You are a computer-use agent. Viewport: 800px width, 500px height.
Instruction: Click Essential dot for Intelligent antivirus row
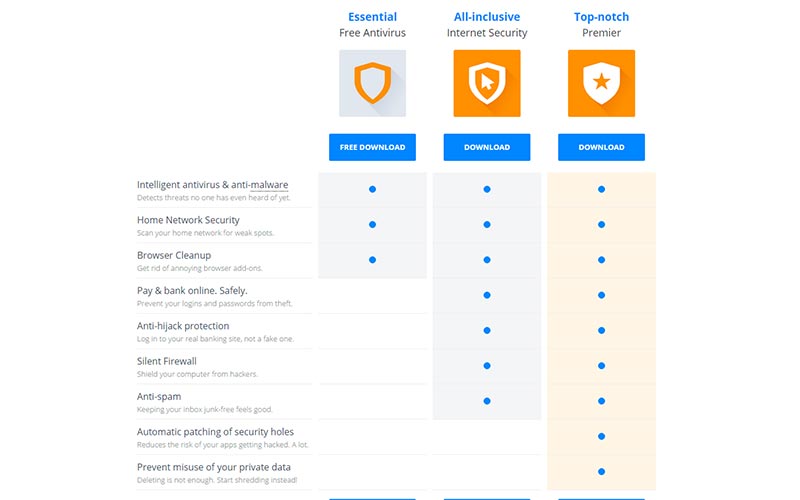(372, 189)
